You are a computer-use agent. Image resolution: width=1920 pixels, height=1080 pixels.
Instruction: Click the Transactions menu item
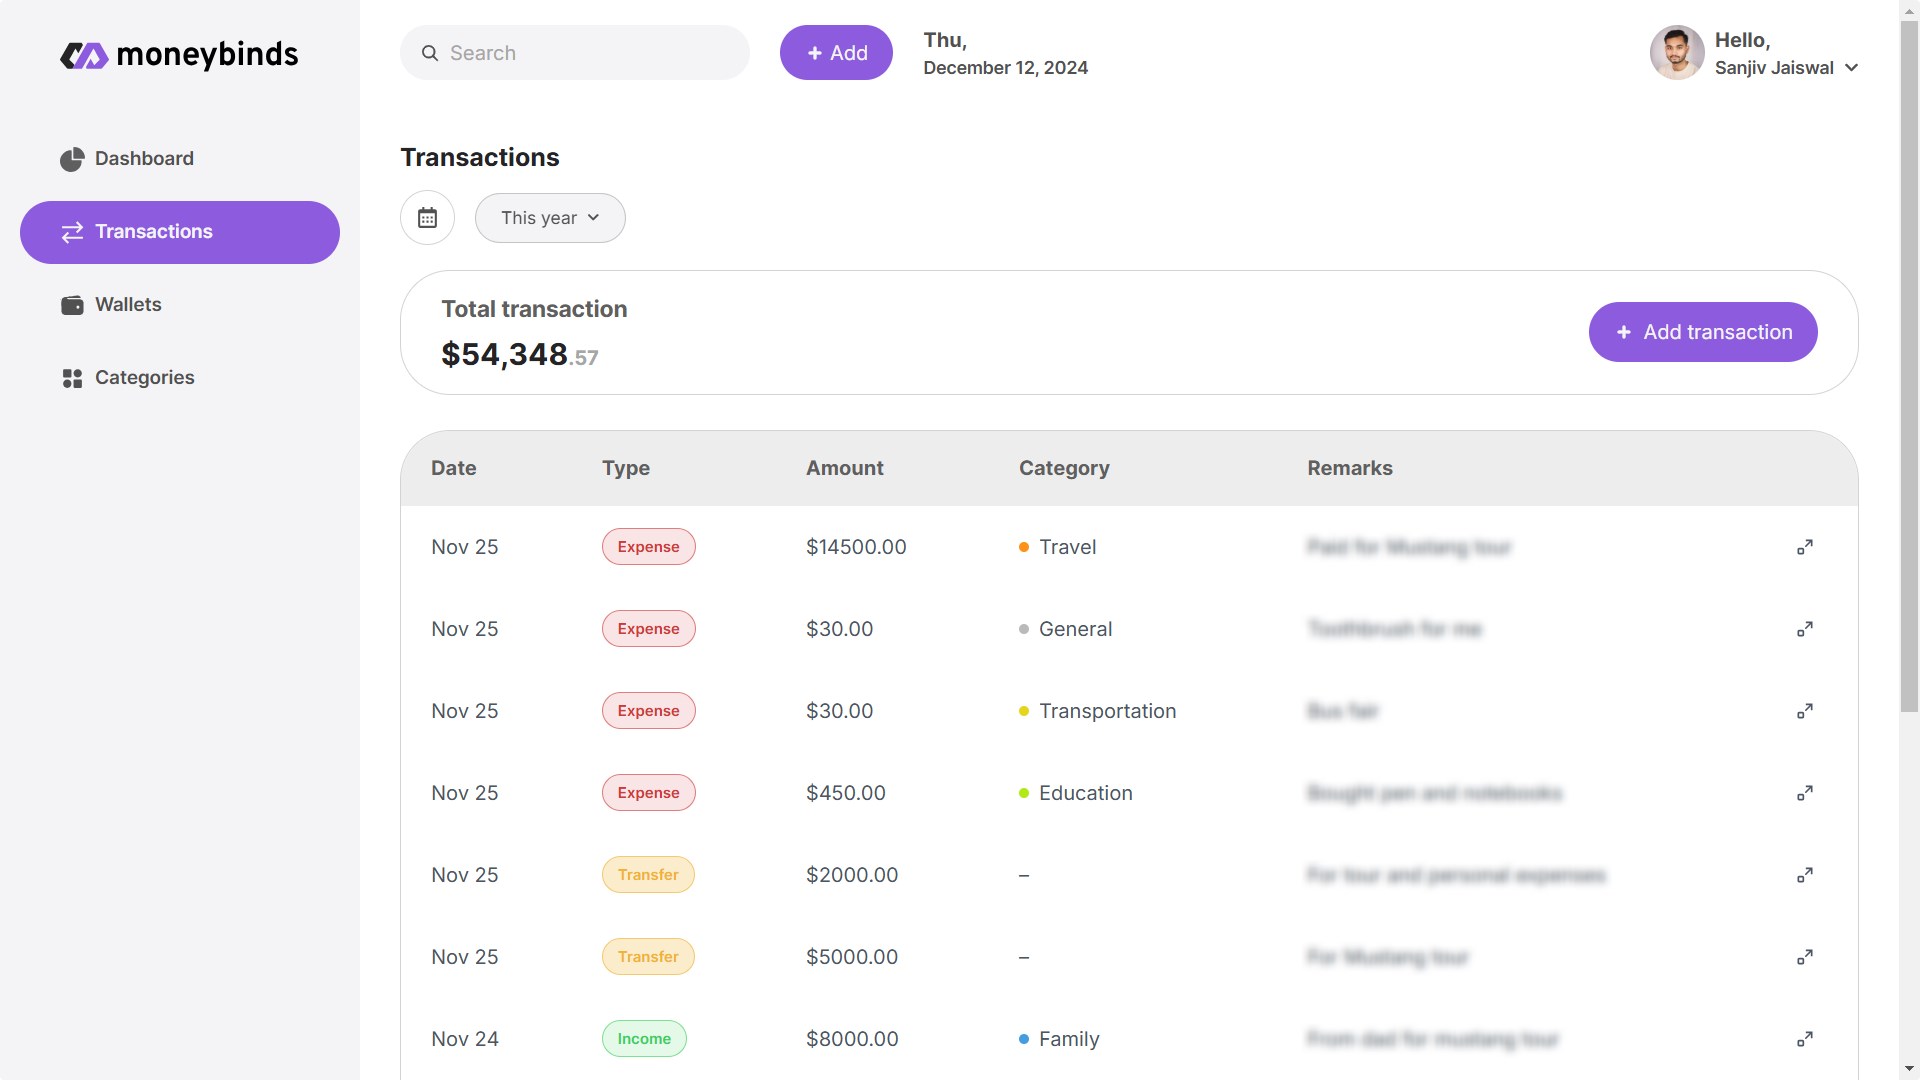(179, 231)
